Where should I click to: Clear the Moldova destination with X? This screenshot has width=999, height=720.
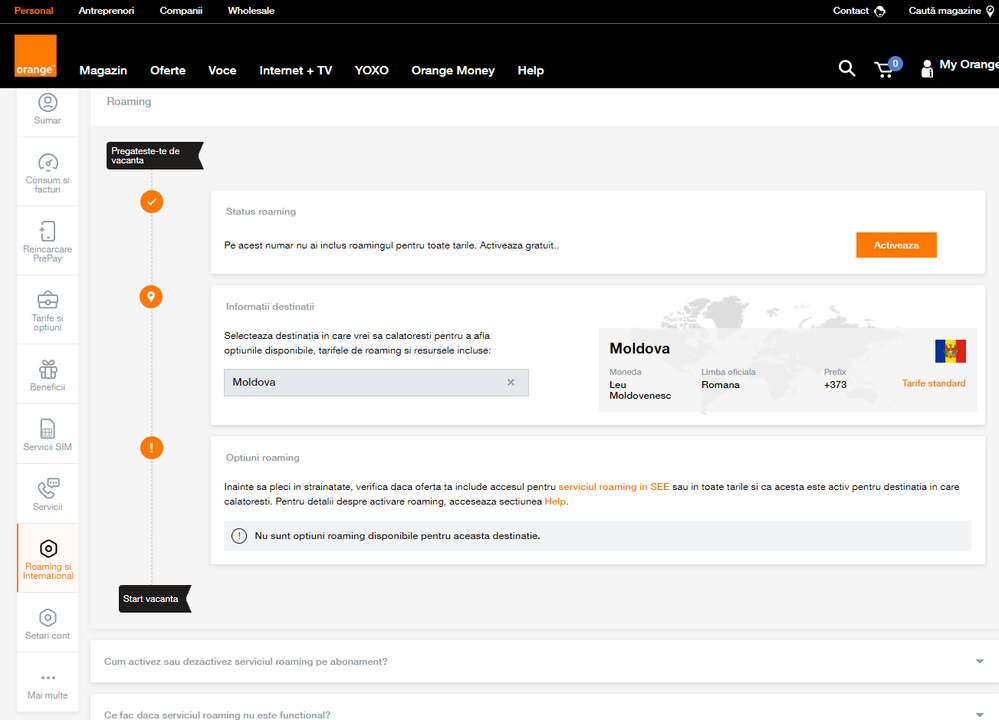[x=510, y=382]
